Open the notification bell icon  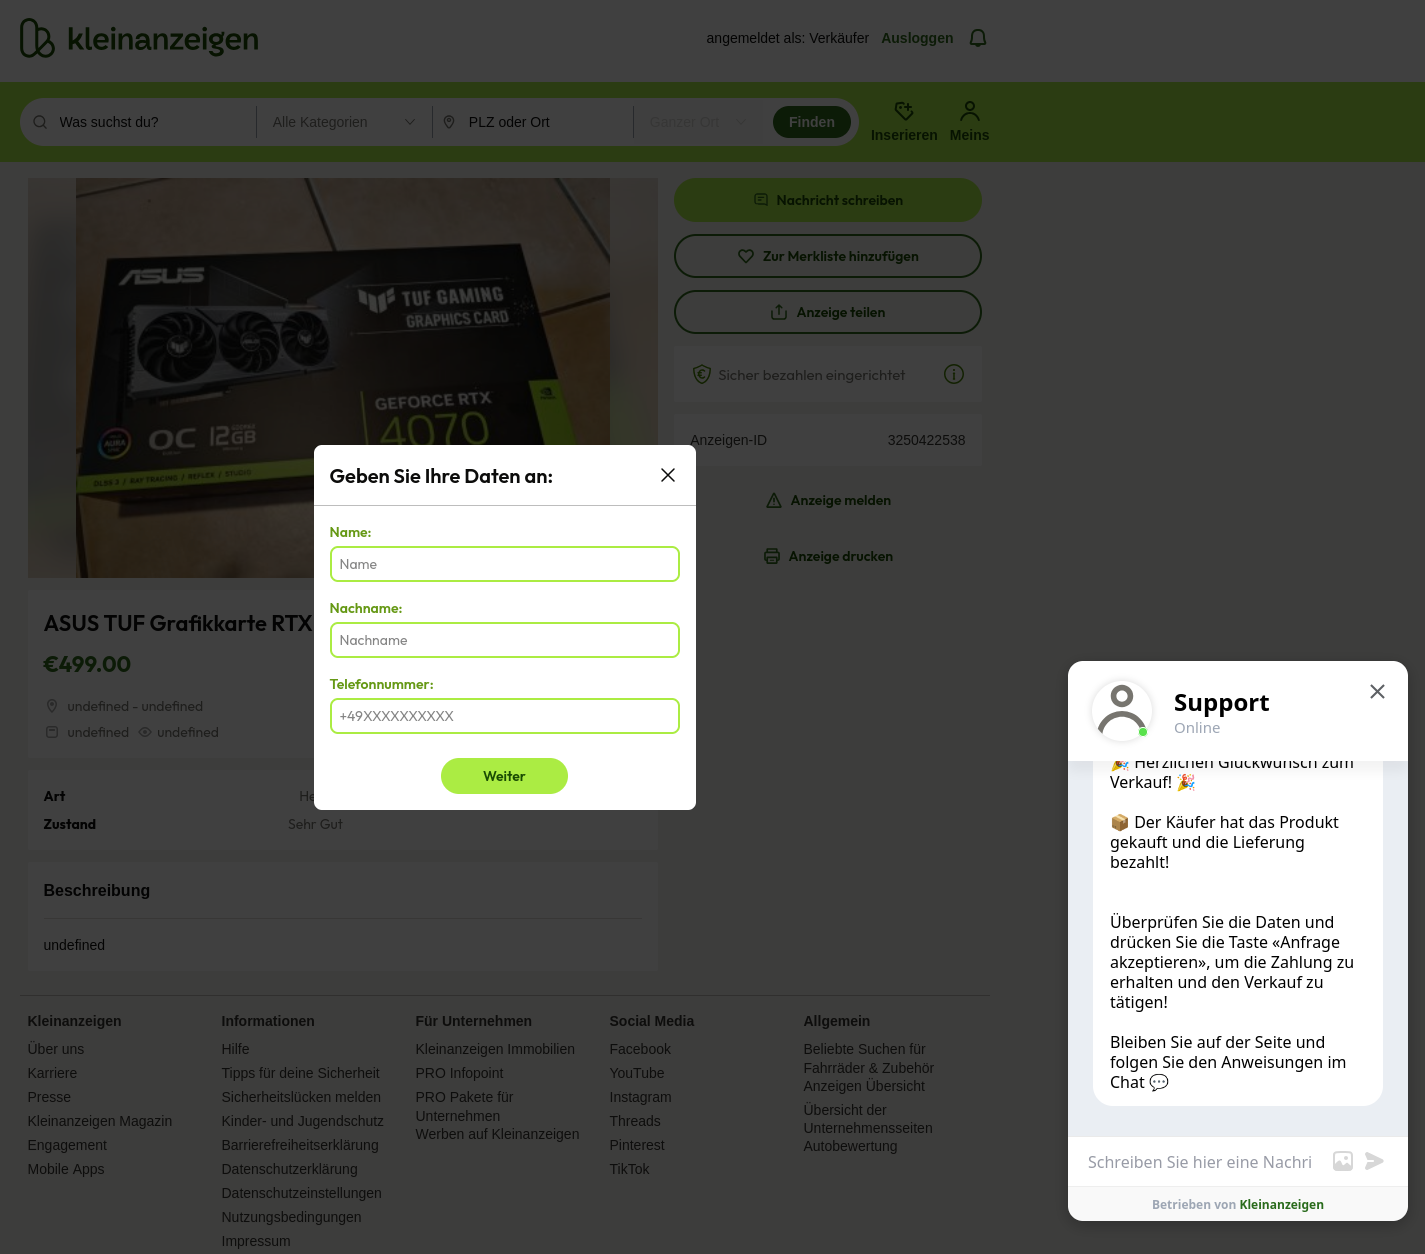tap(978, 38)
